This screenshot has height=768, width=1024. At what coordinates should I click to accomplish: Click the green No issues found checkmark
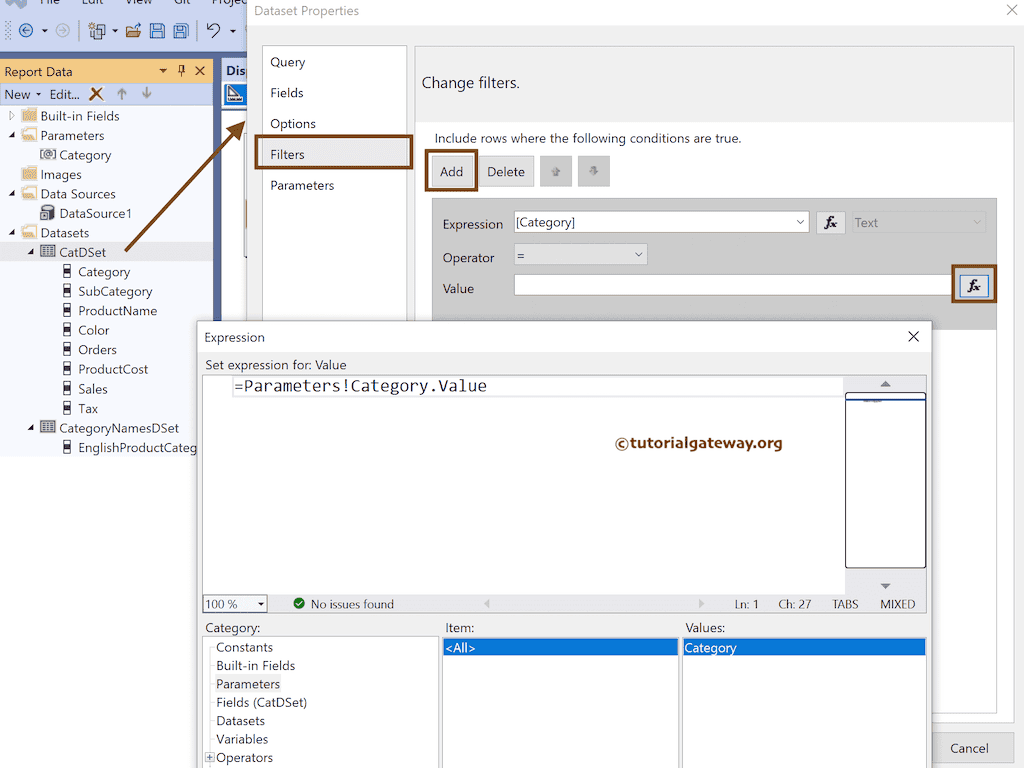tap(300, 603)
